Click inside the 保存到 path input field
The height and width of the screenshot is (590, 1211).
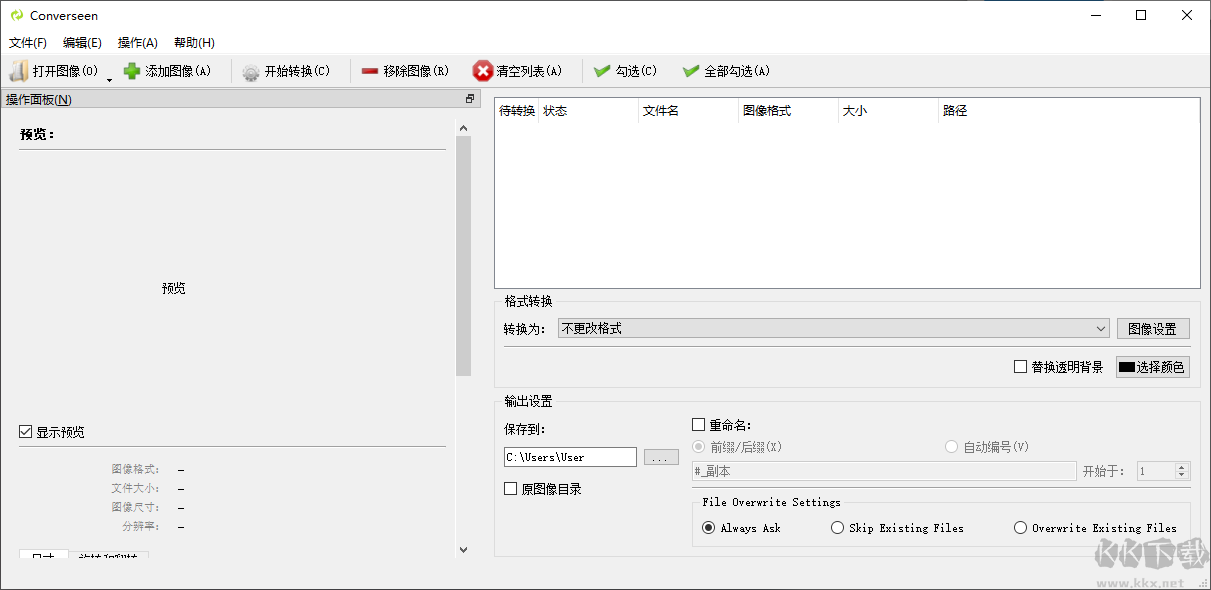pos(570,456)
